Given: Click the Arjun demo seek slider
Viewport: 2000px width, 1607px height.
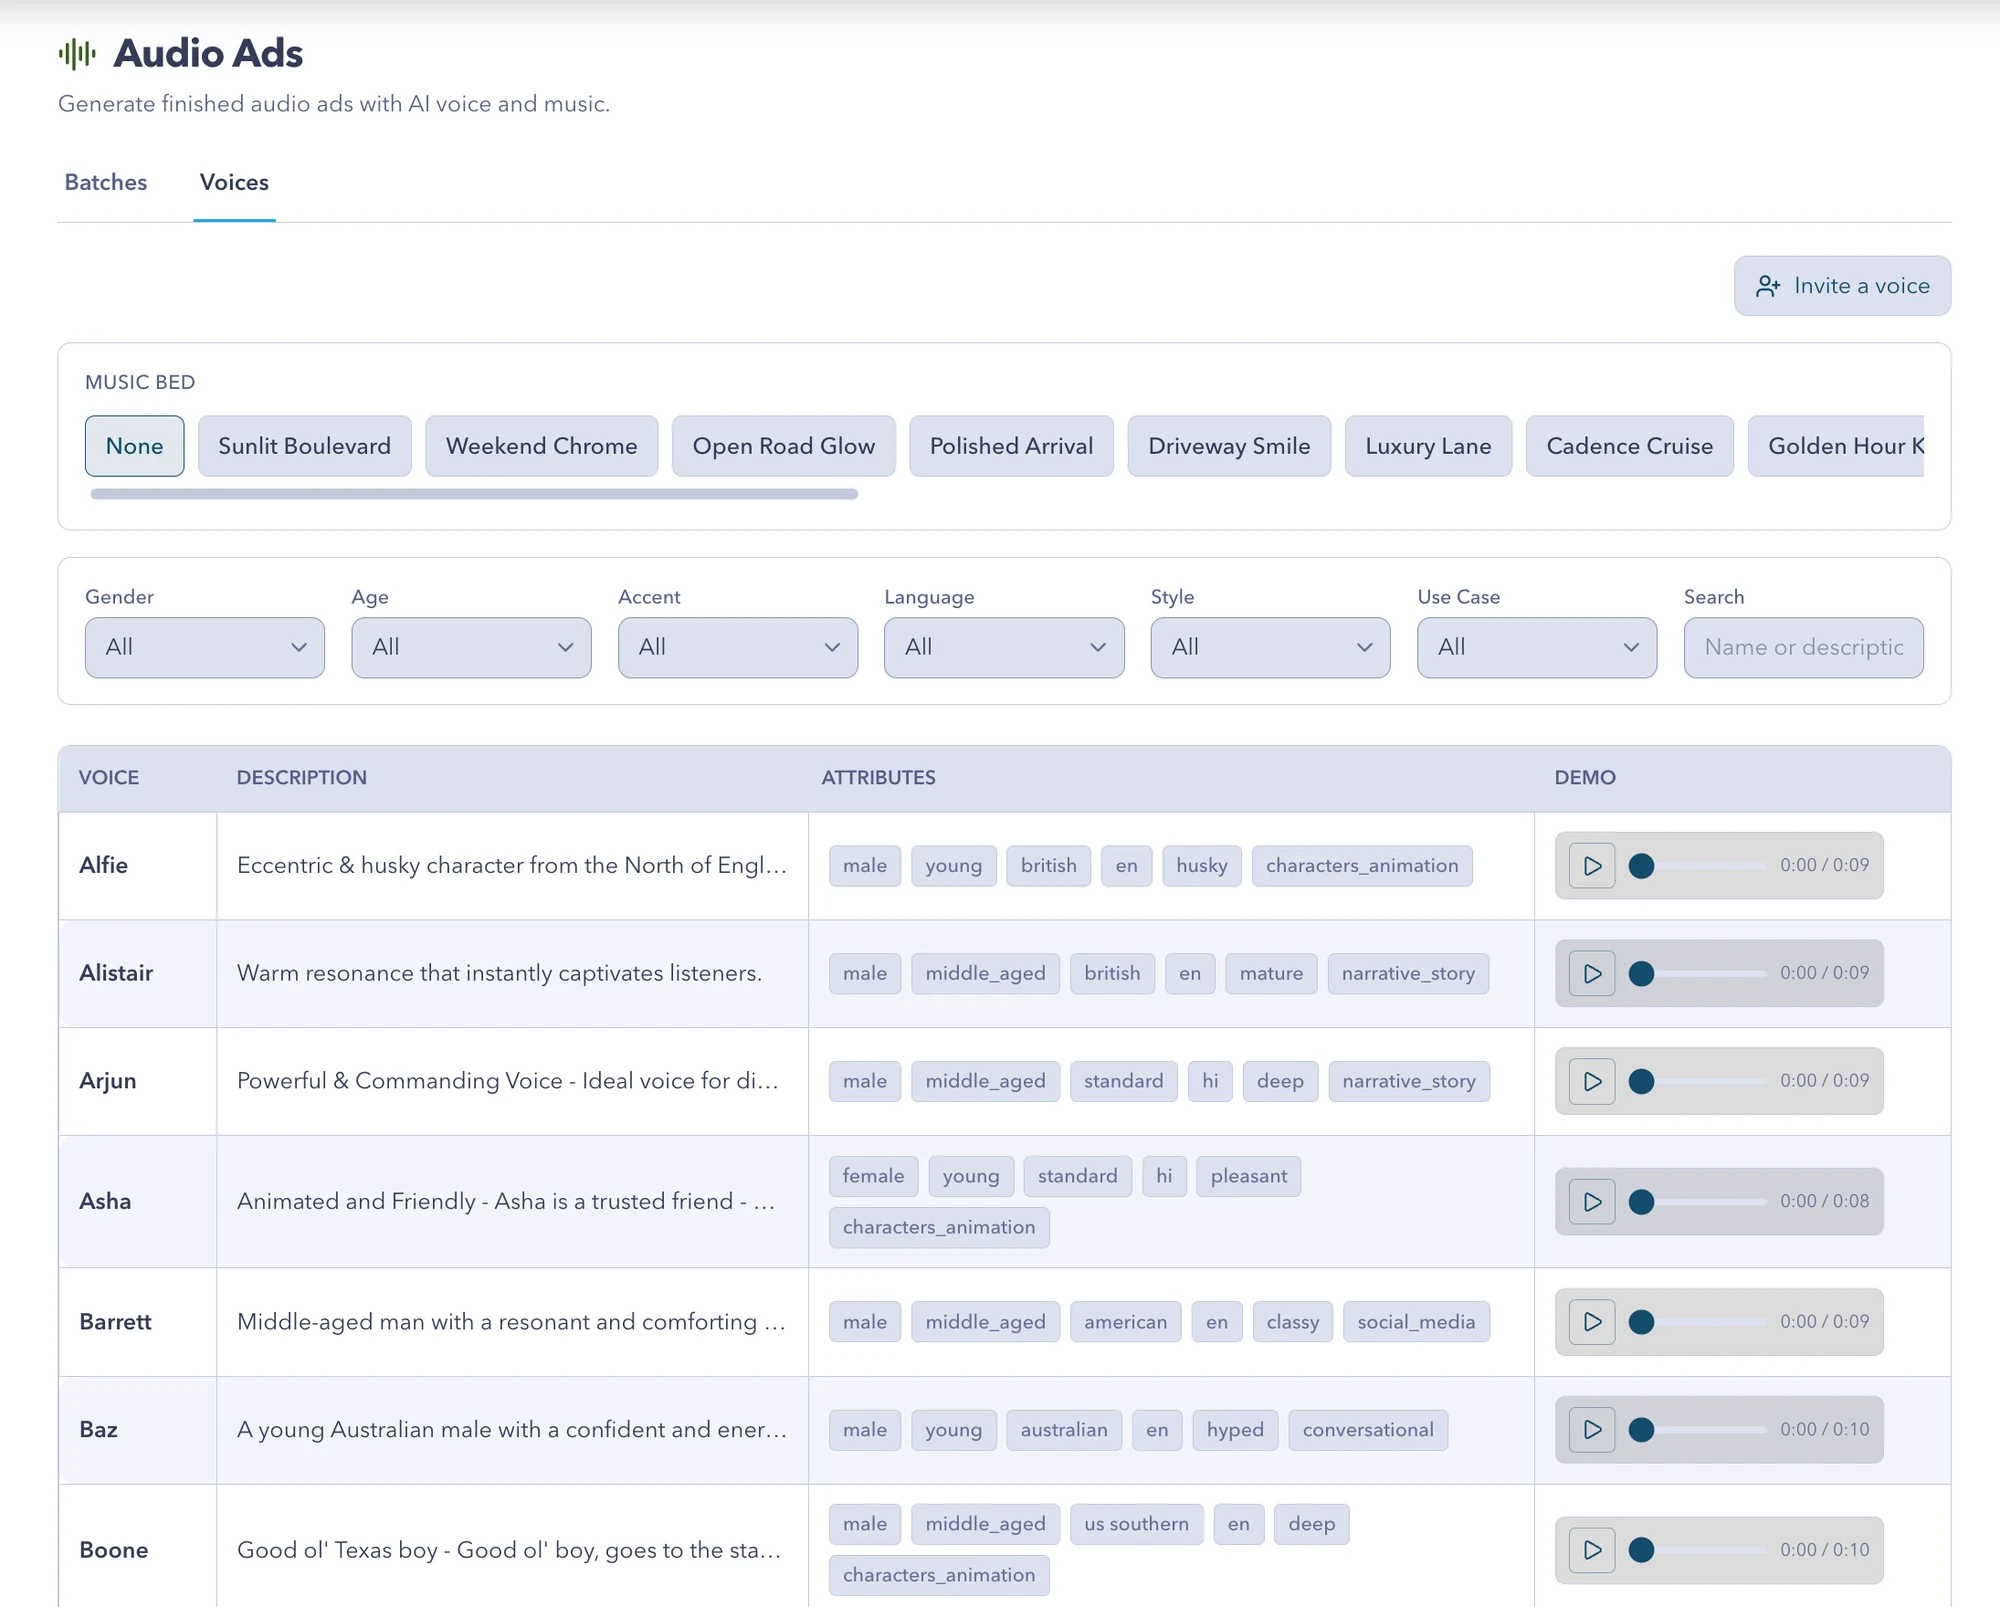Looking at the screenshot, I should (x=1697, y=1081).
